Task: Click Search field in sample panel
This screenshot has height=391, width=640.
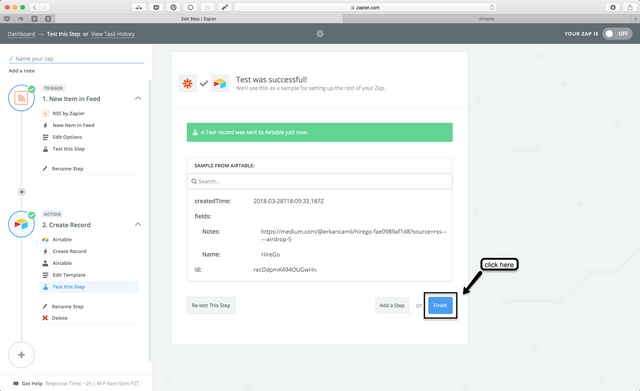Action: (320, 181)
